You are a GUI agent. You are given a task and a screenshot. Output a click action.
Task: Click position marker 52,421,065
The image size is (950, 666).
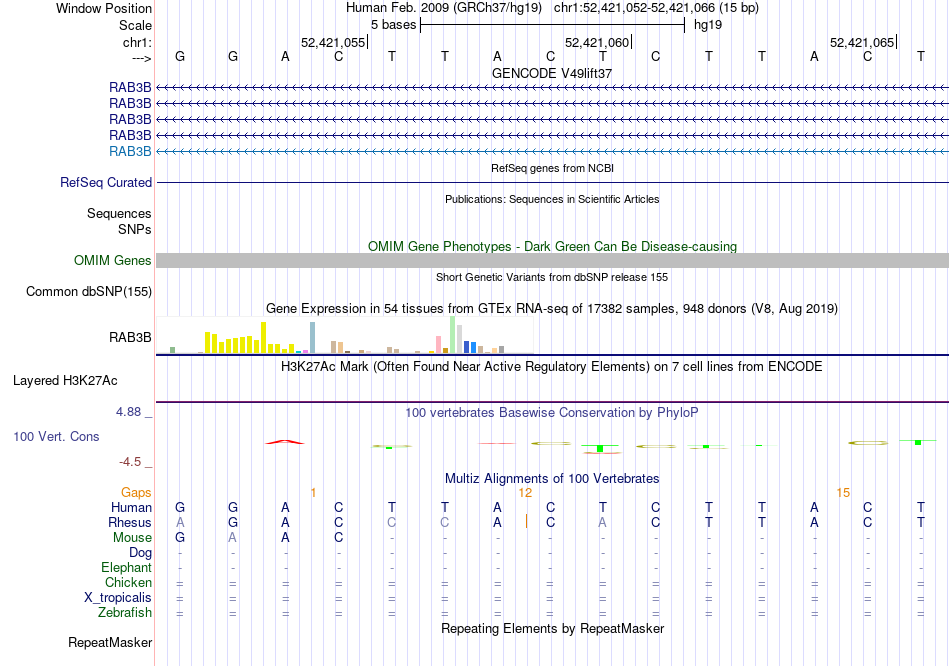pos(862,42)
